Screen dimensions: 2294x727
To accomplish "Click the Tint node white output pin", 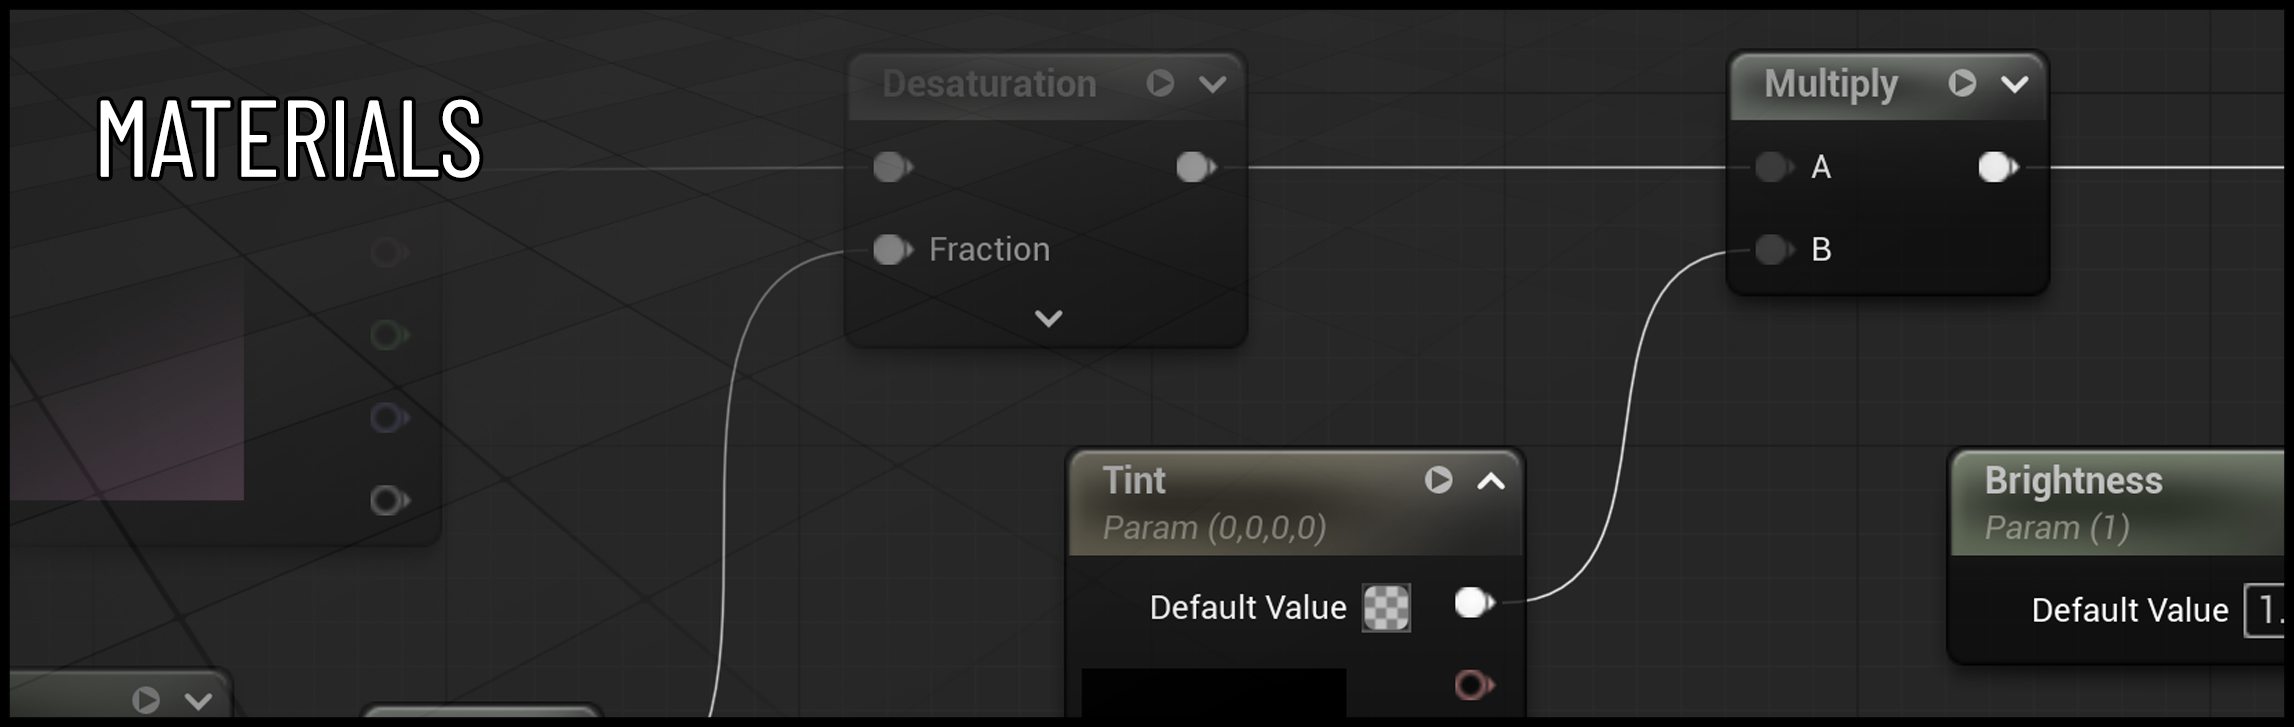I will tap(1473, 603).
